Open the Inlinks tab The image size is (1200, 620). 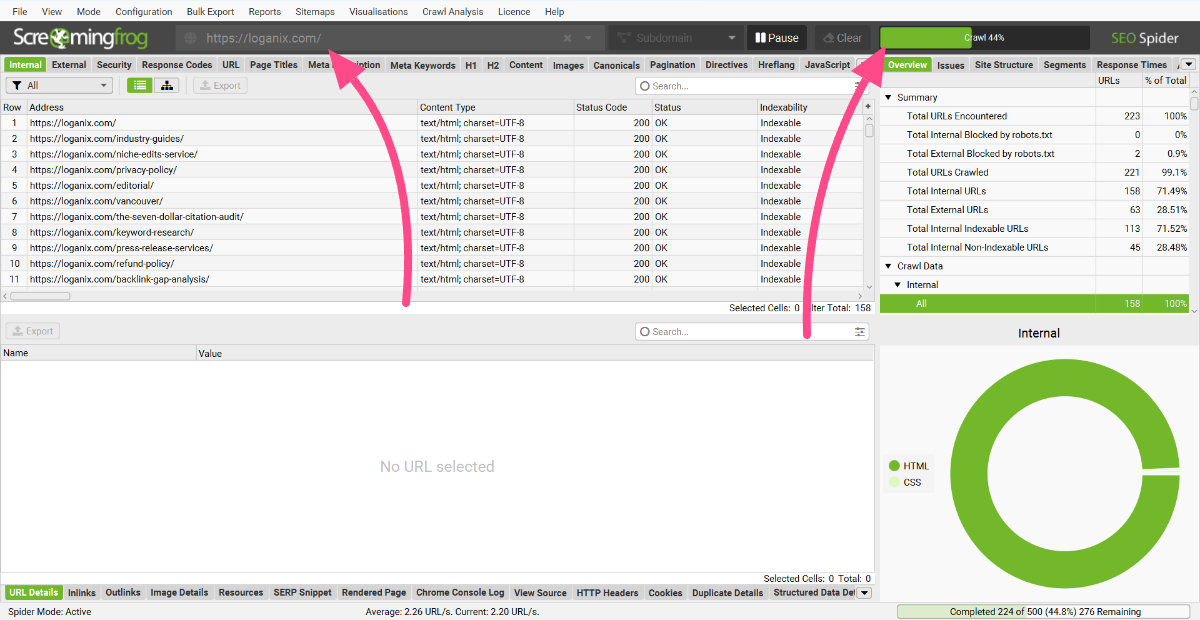[x=82, y=593]
